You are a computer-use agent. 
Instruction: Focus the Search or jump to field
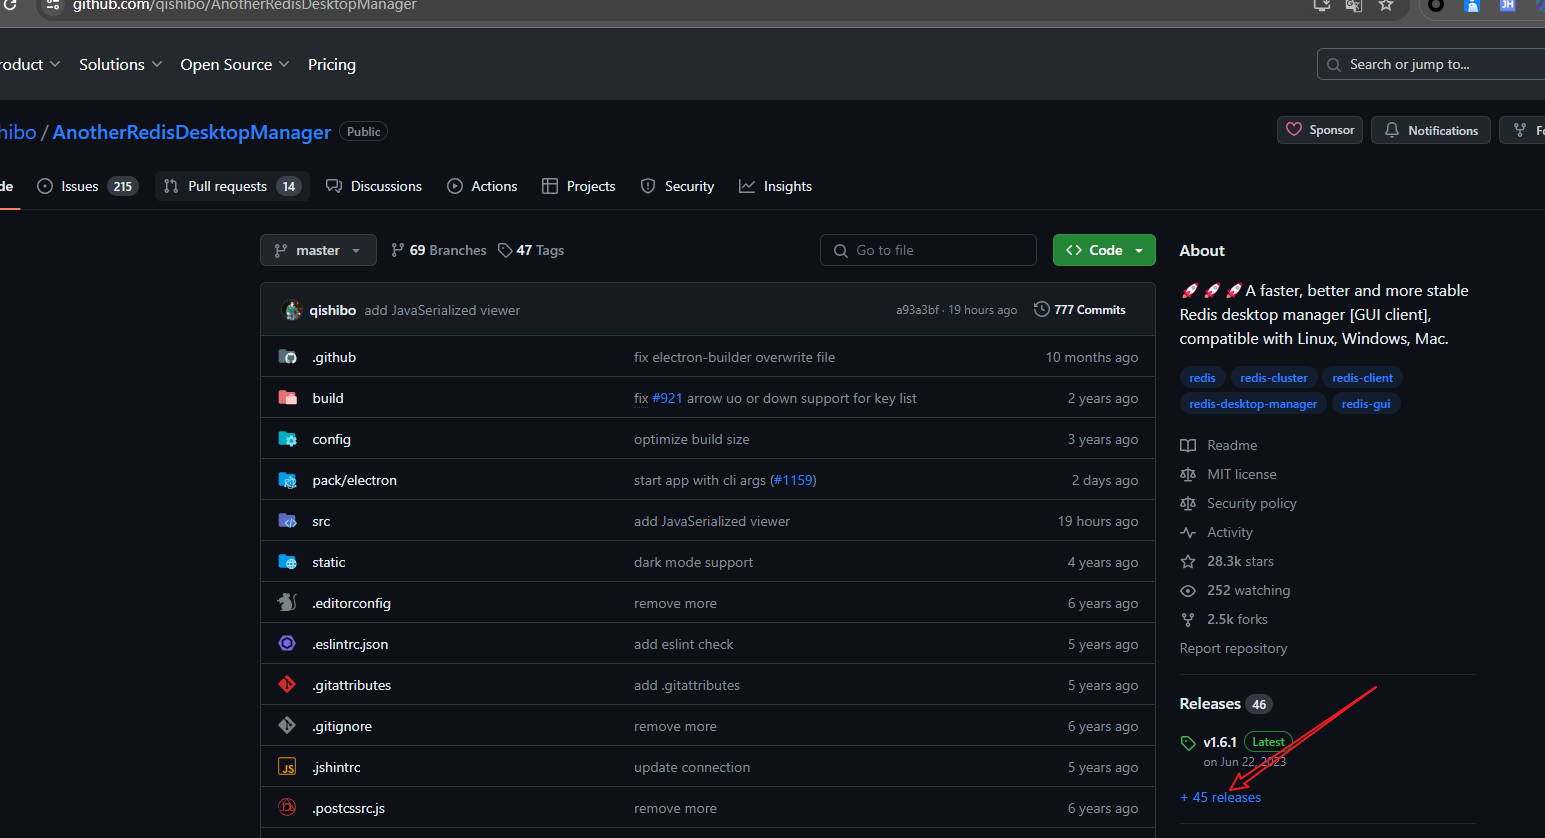(x=1431, y=64)
